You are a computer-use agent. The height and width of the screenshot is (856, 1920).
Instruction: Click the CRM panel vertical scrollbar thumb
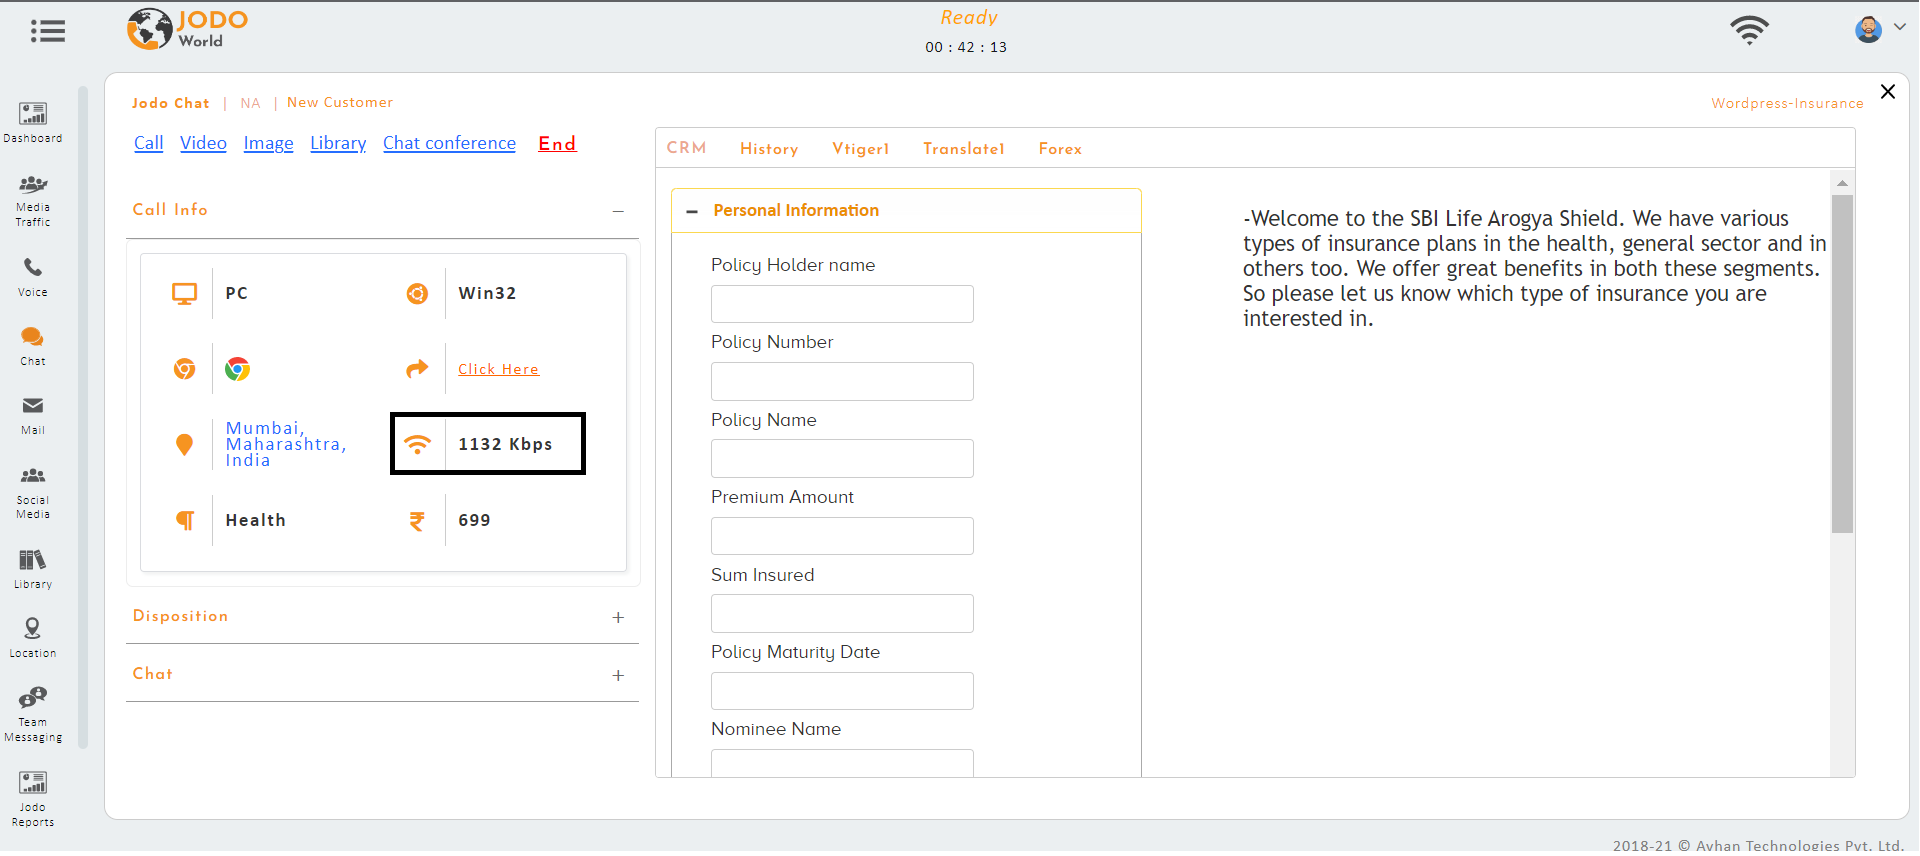(1842, 364)
